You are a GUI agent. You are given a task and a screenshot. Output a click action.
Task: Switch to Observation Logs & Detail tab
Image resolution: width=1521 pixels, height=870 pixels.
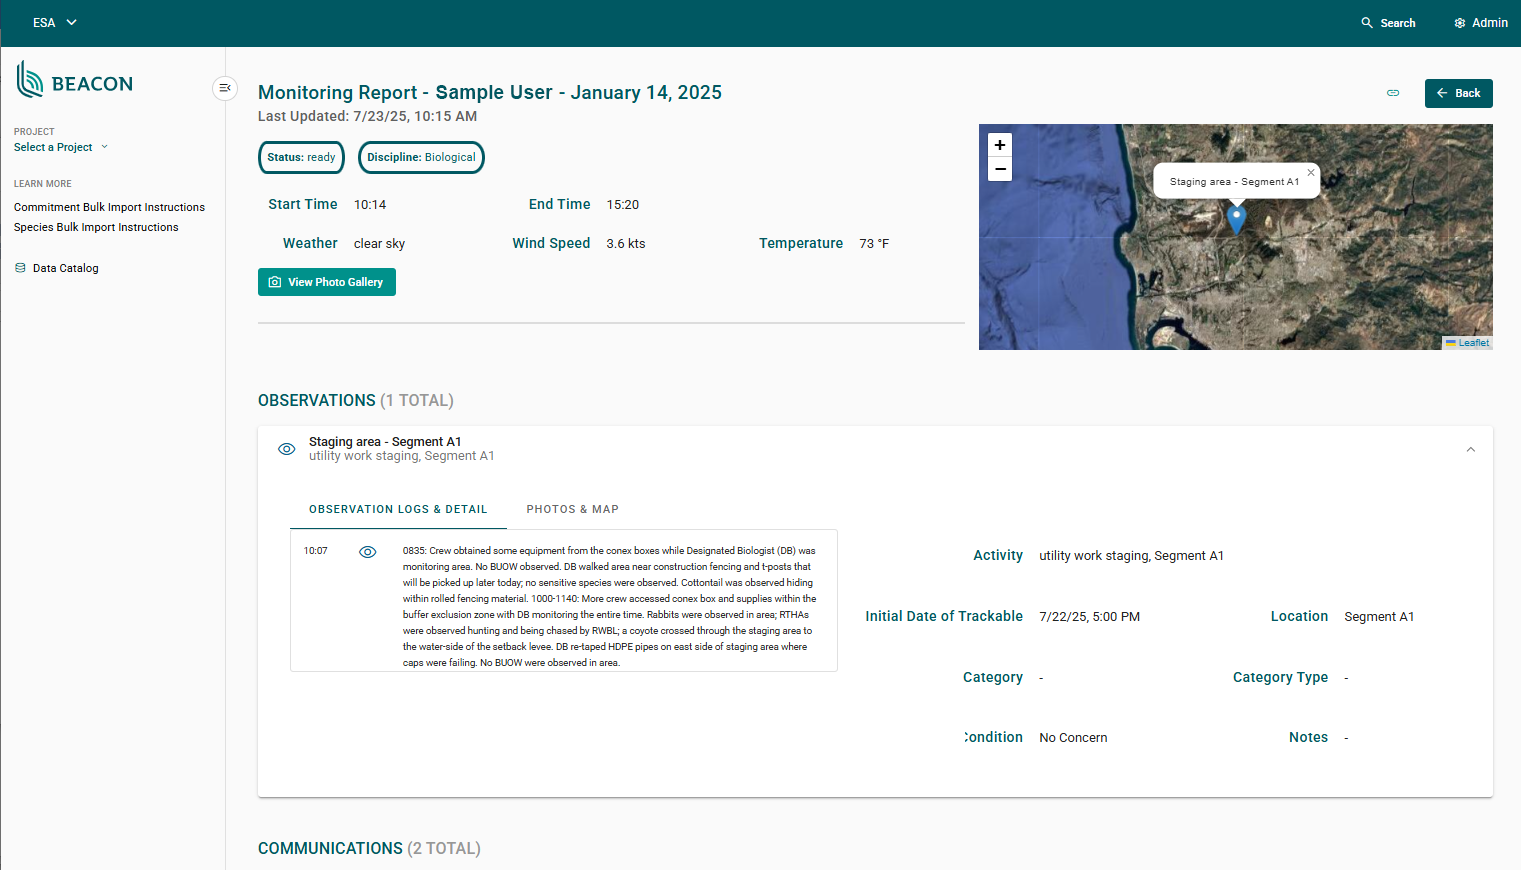tap(398, 509)
